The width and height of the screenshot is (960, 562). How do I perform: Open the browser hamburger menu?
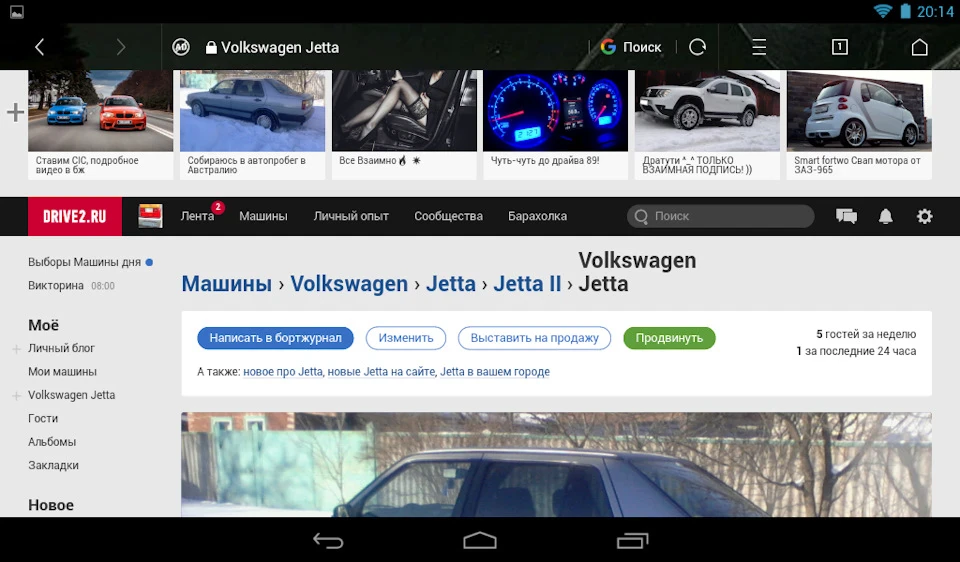[759, 47]
